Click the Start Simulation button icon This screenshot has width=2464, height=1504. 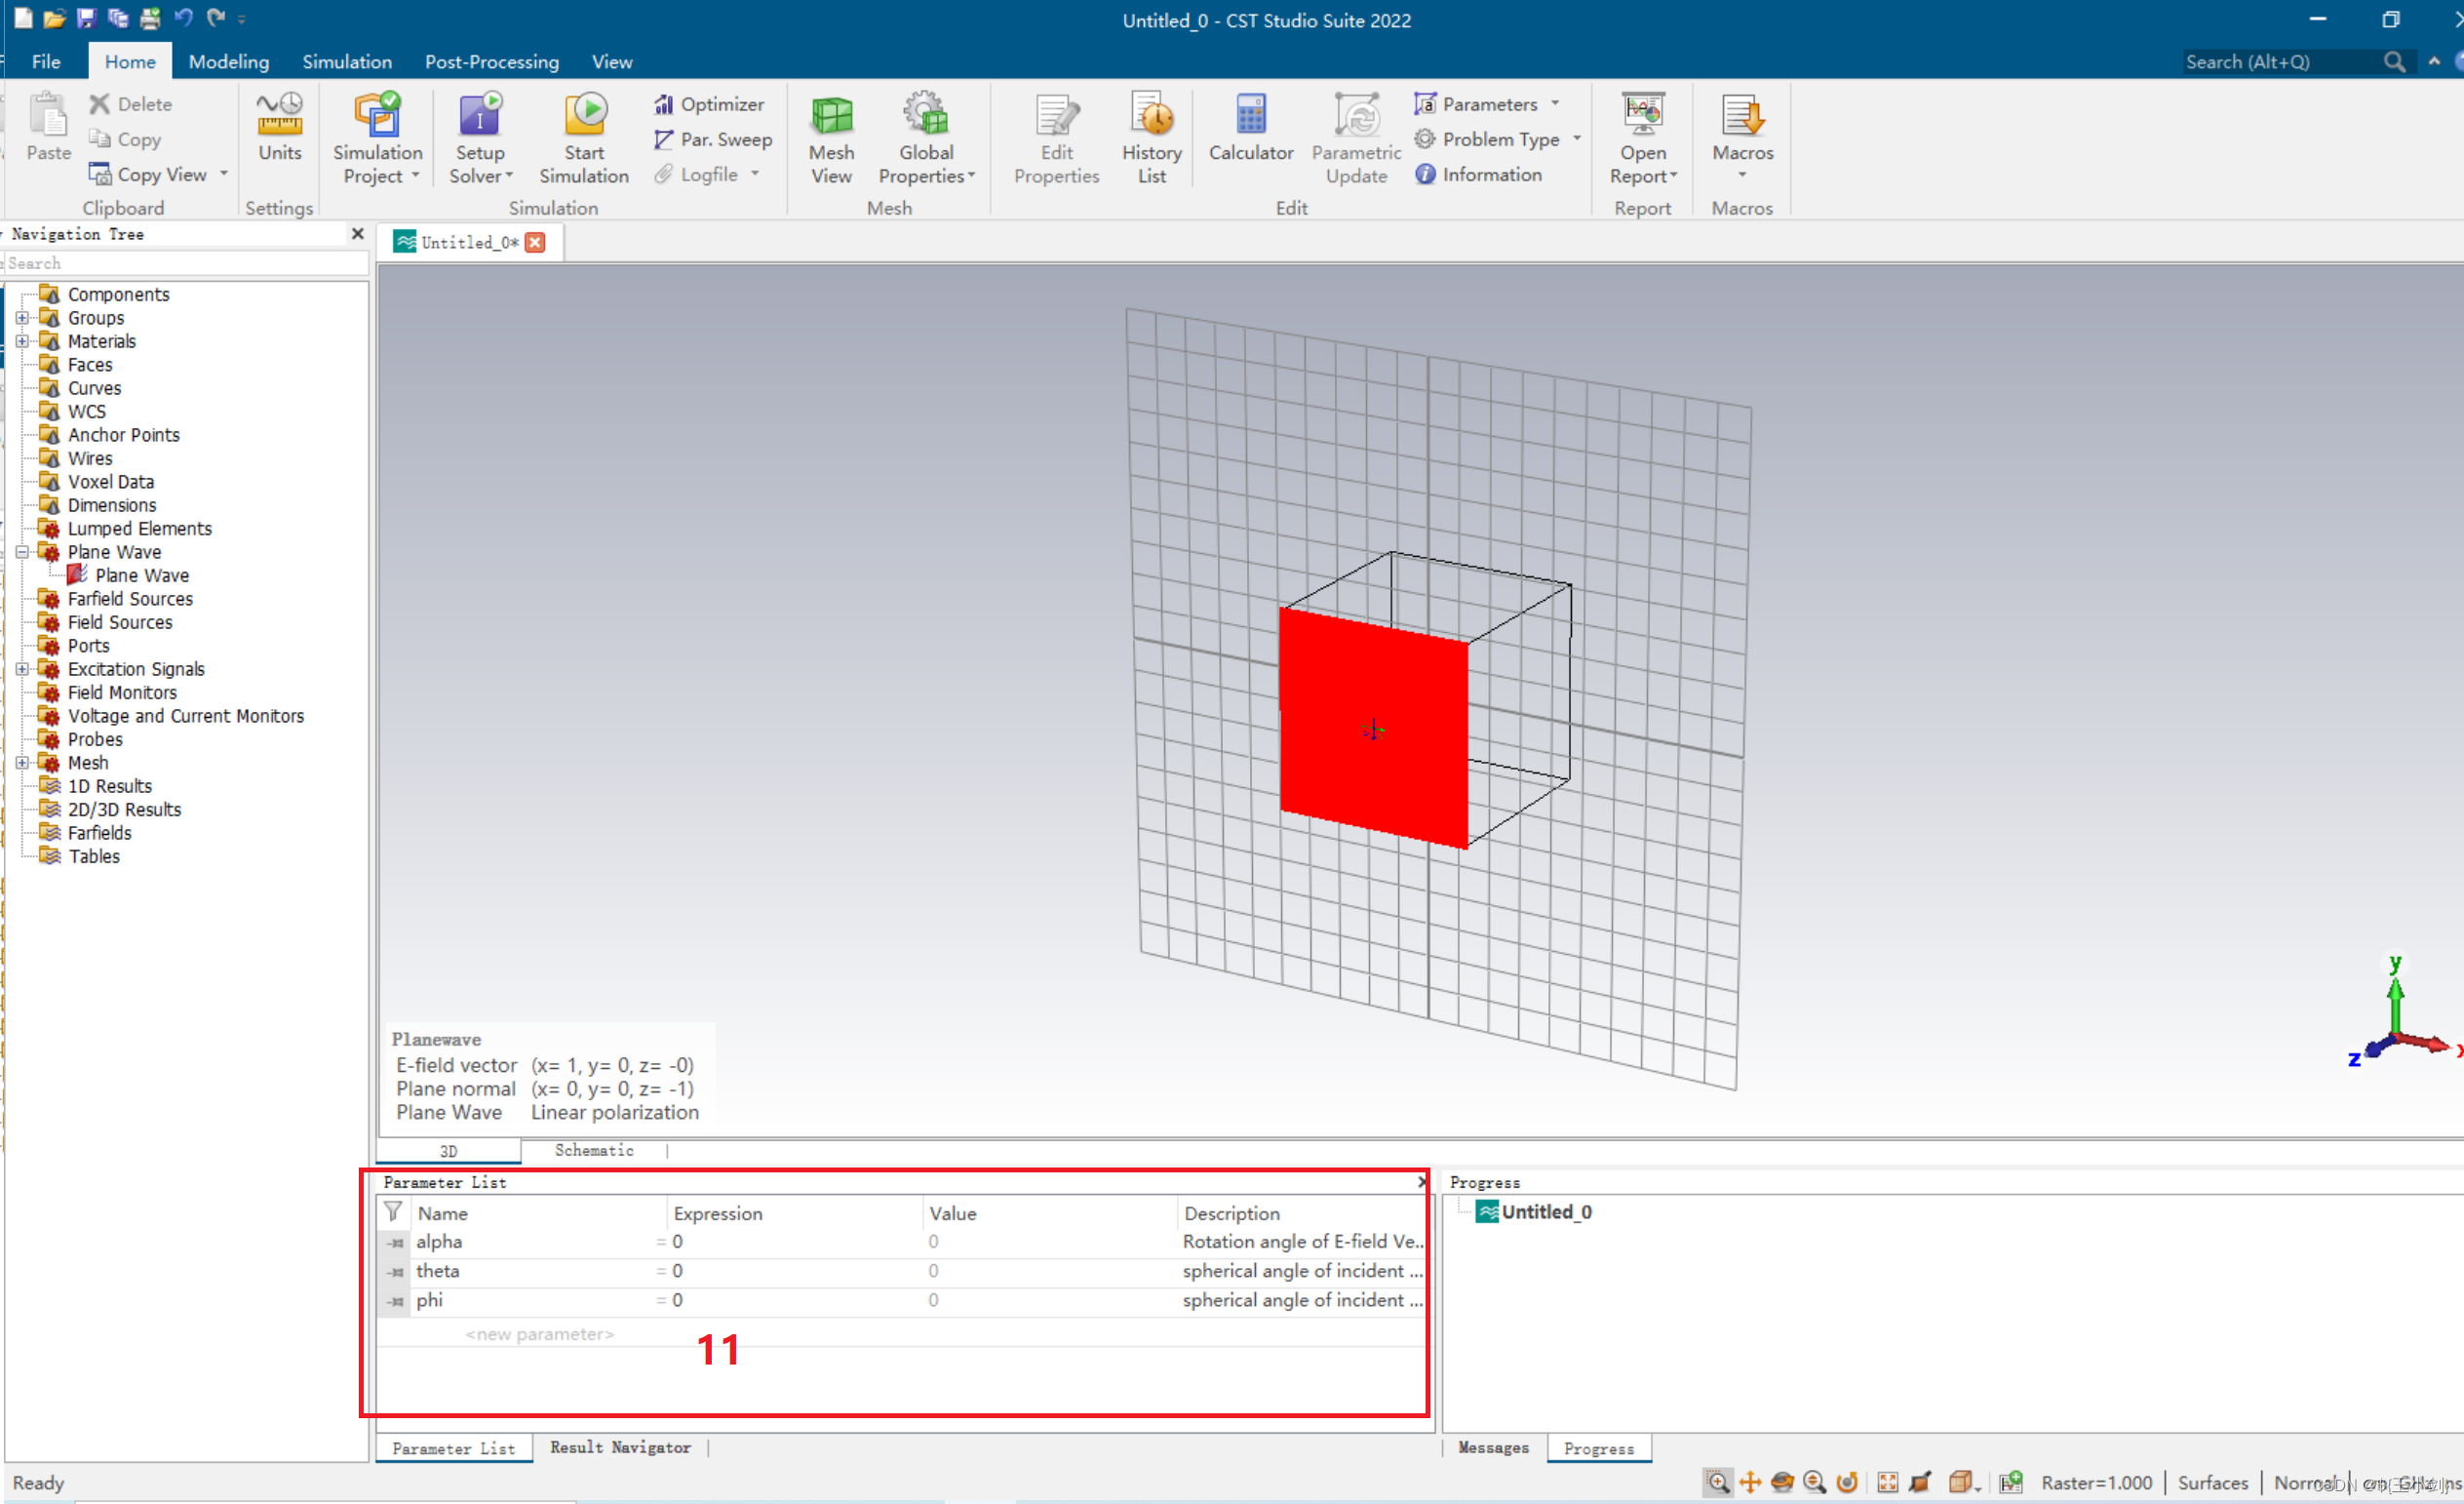[584, 115]
